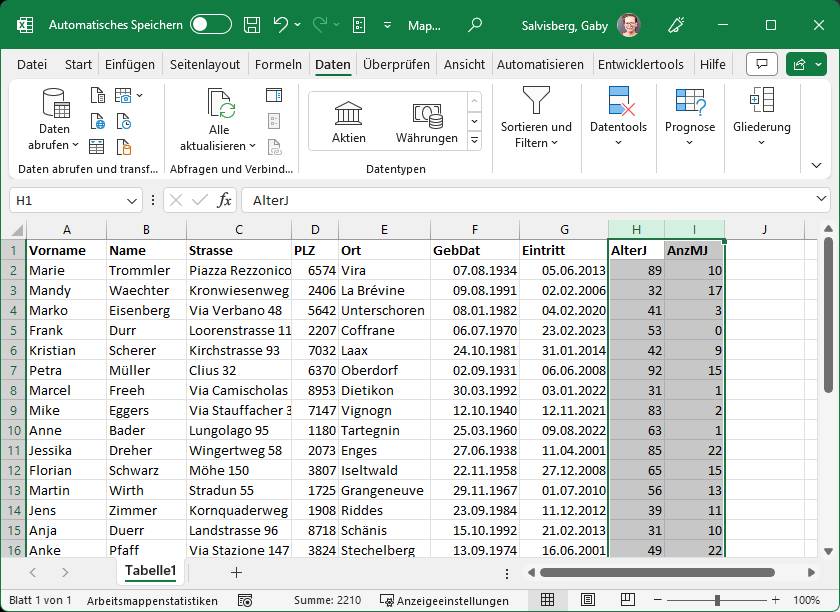Click the Queries and Connections pane icon

(274, 95)
